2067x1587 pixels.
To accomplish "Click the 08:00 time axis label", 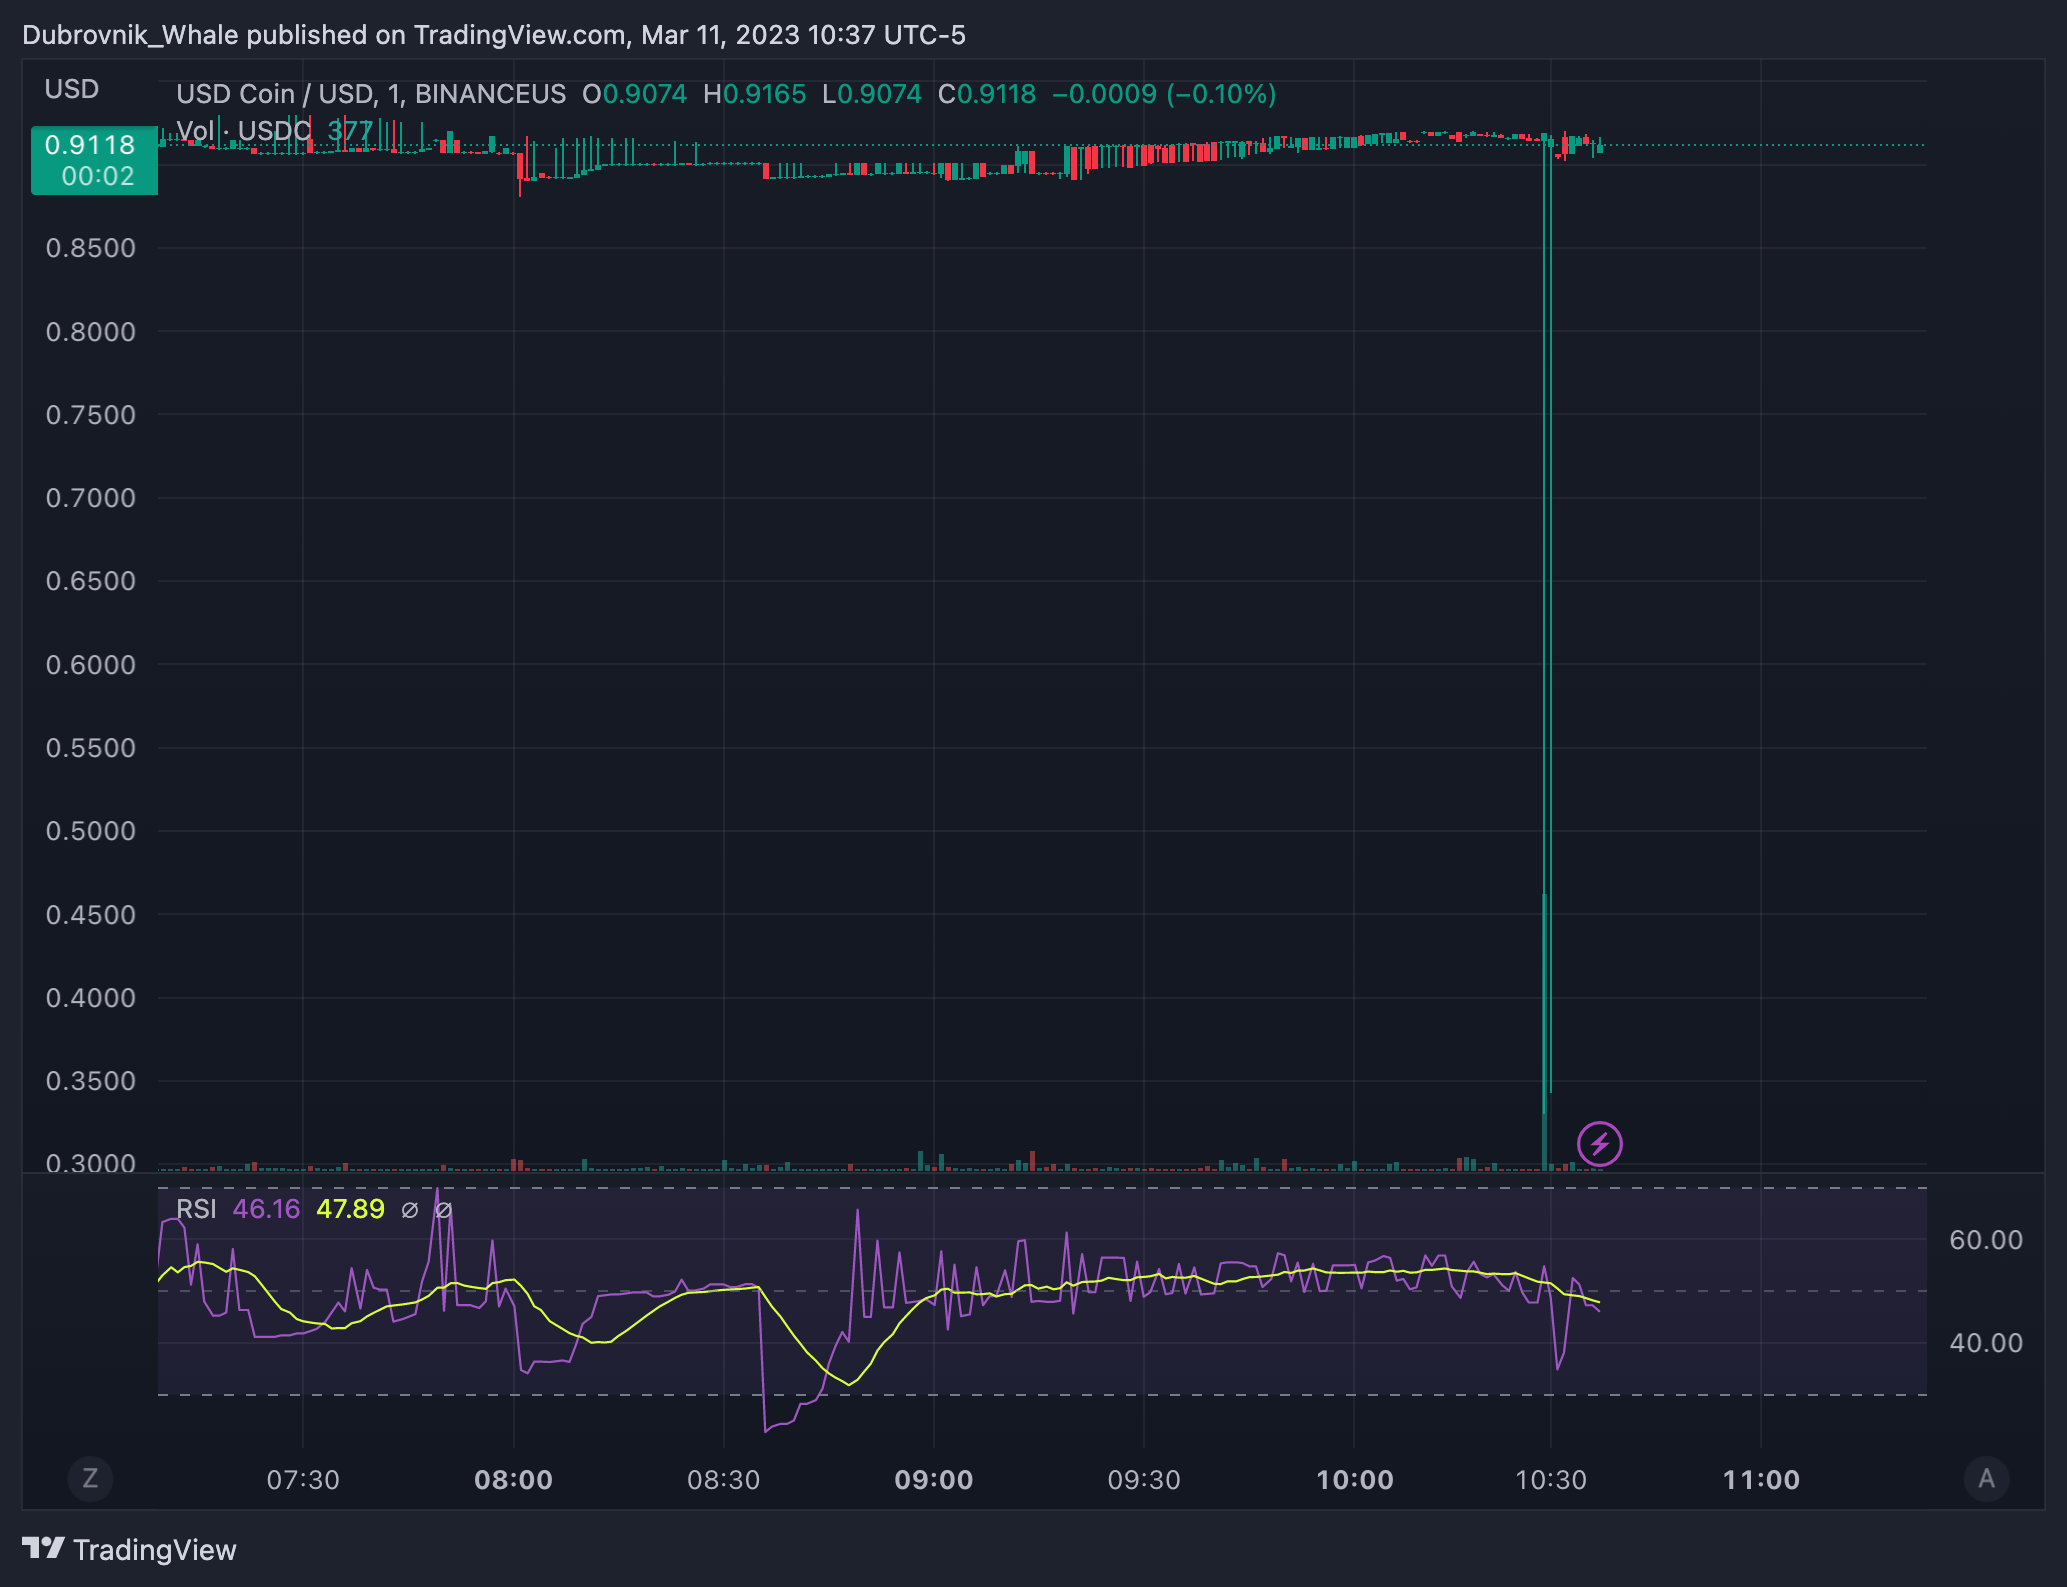I will (x=513, y=1479).
